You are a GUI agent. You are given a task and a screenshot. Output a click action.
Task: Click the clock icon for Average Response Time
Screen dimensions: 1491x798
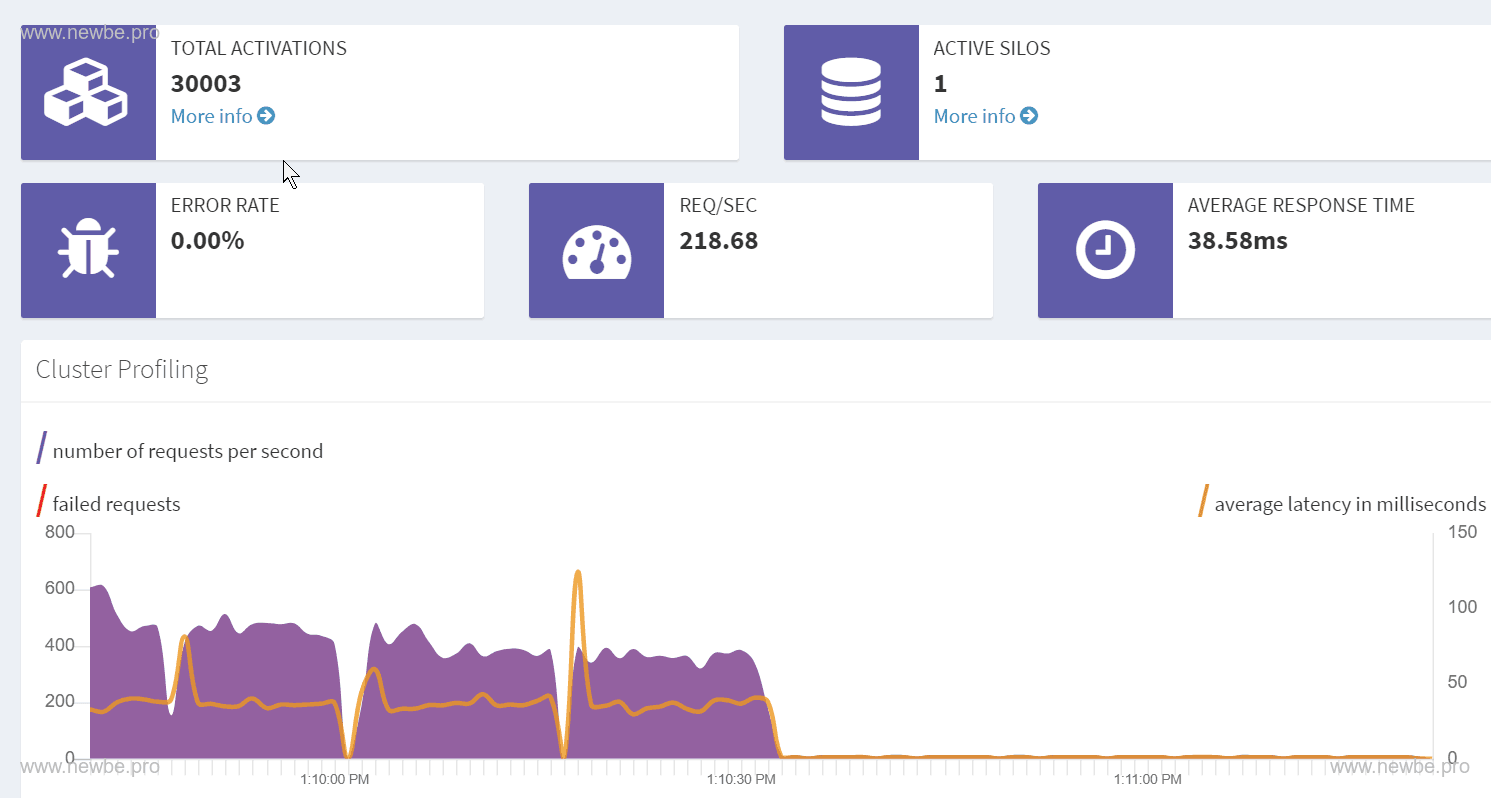click(1105, 250)
